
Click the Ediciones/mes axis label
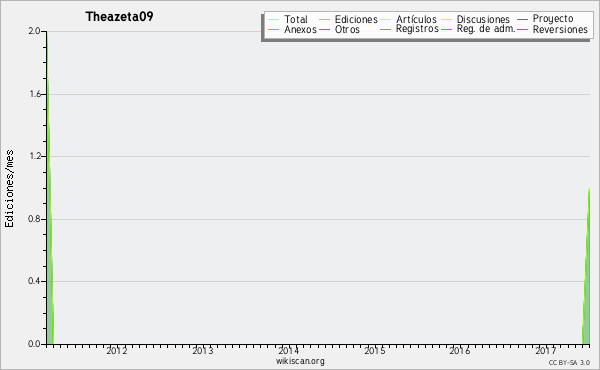click(9, 189)
